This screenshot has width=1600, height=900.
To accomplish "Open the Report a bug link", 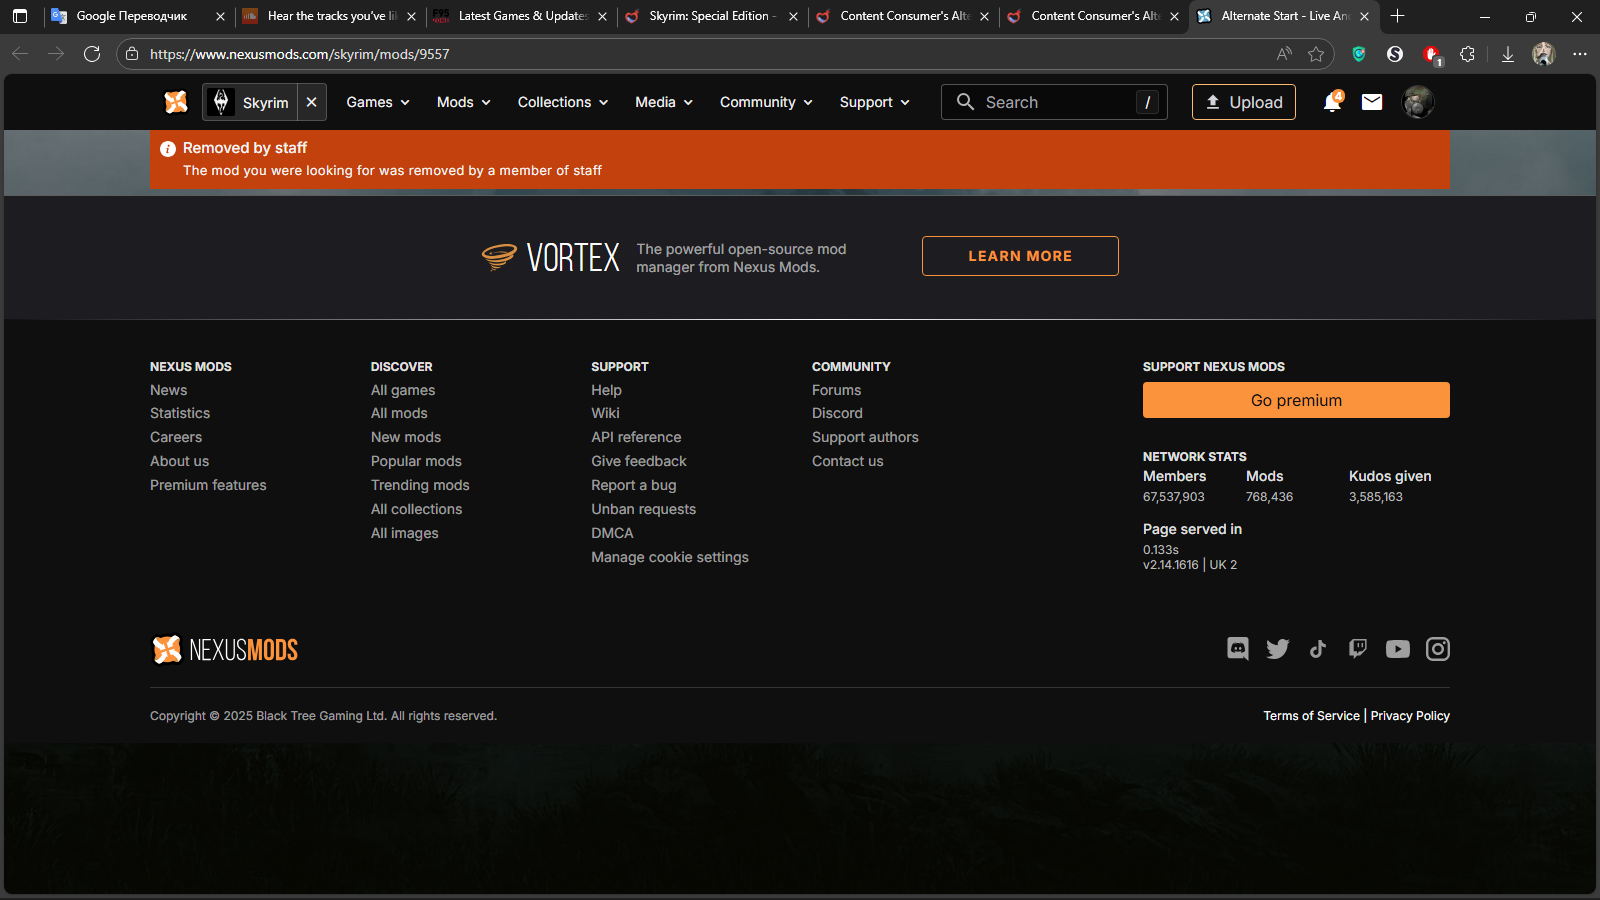I will tap(634, 485).
